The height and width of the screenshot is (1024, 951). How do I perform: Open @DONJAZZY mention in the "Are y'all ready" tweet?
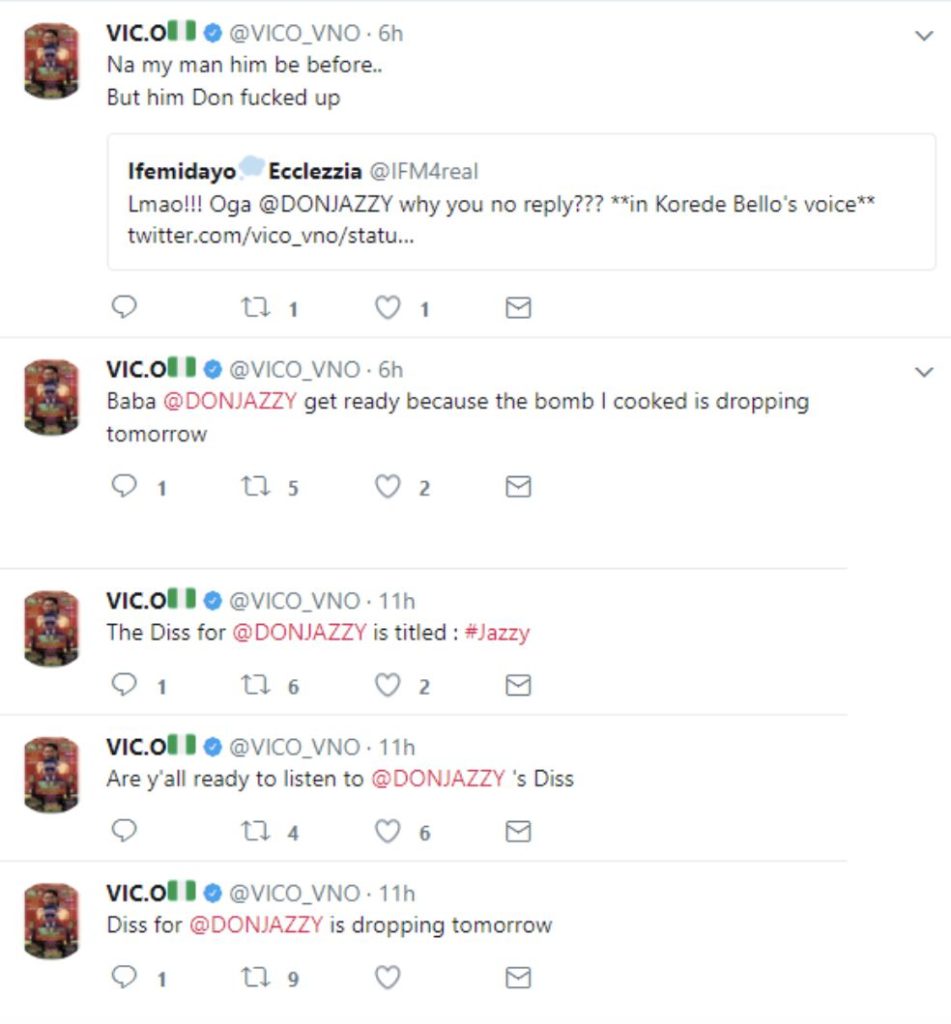point(437,779)
